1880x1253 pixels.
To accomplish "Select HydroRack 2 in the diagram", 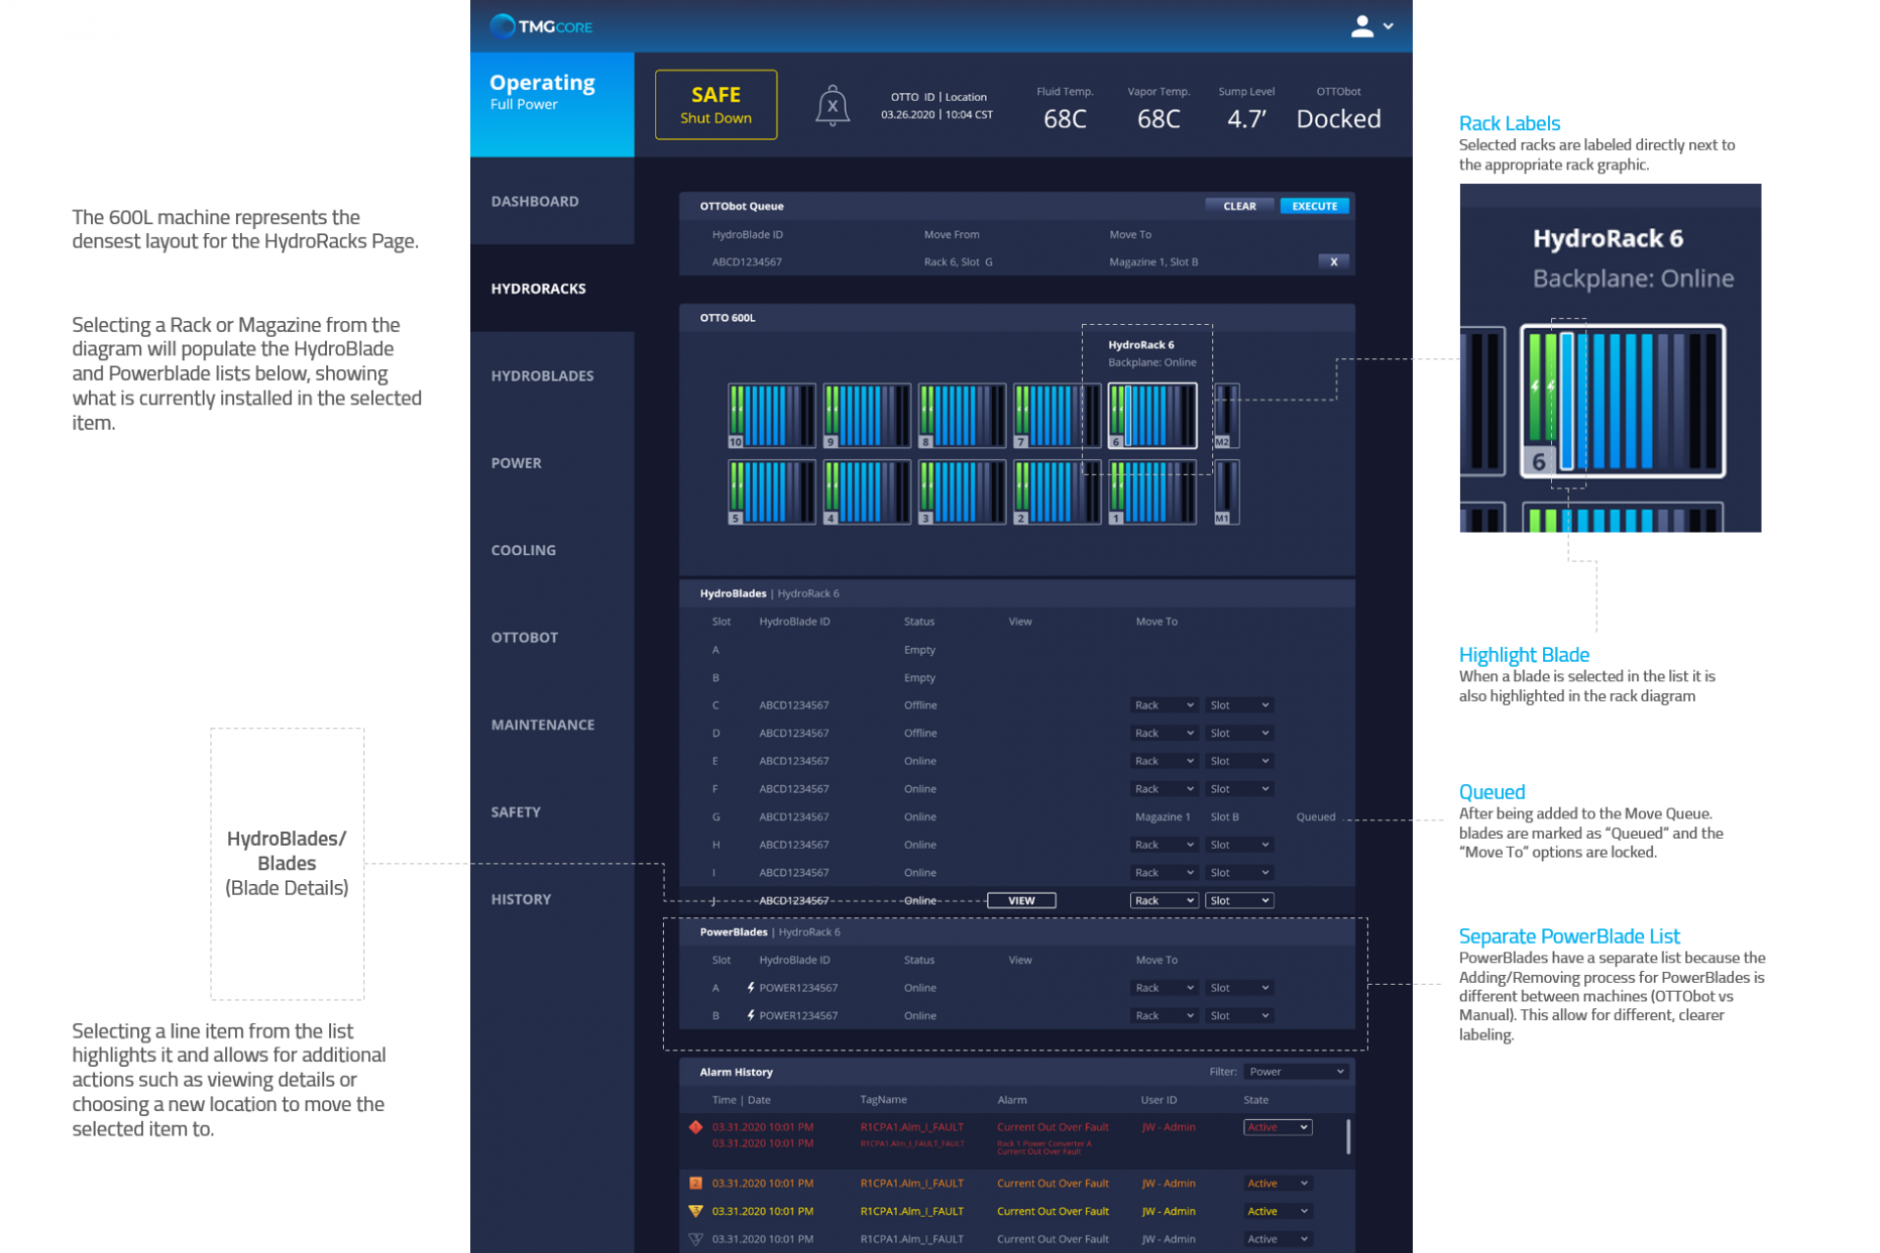I will click(1056, 492).
